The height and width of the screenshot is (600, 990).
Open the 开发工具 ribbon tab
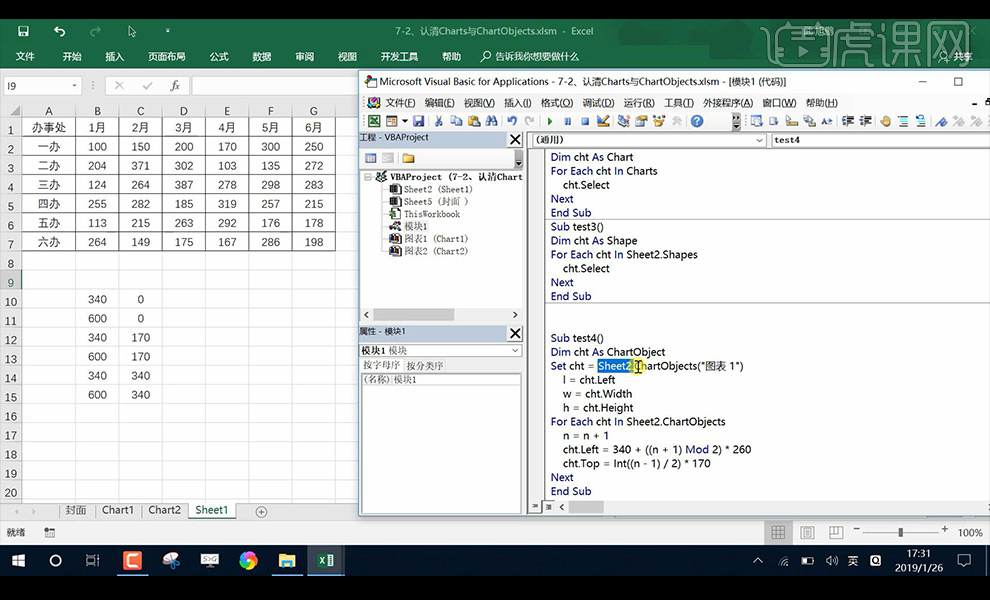click(399, 57)
